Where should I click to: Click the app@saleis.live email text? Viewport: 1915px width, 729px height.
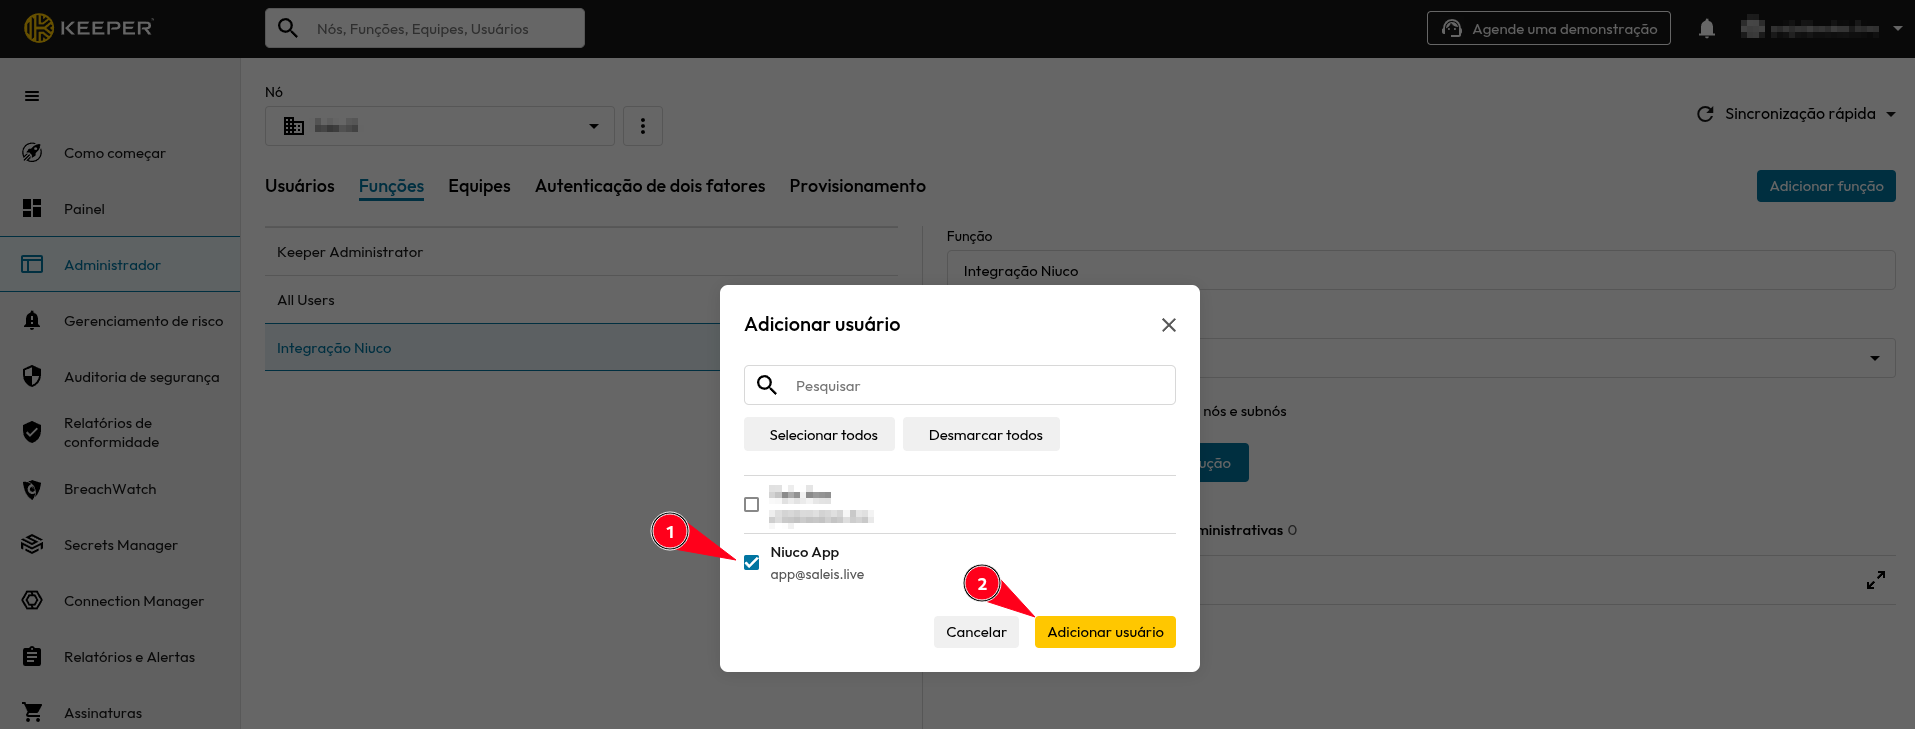pyautogui.click(x=817, y=574)
